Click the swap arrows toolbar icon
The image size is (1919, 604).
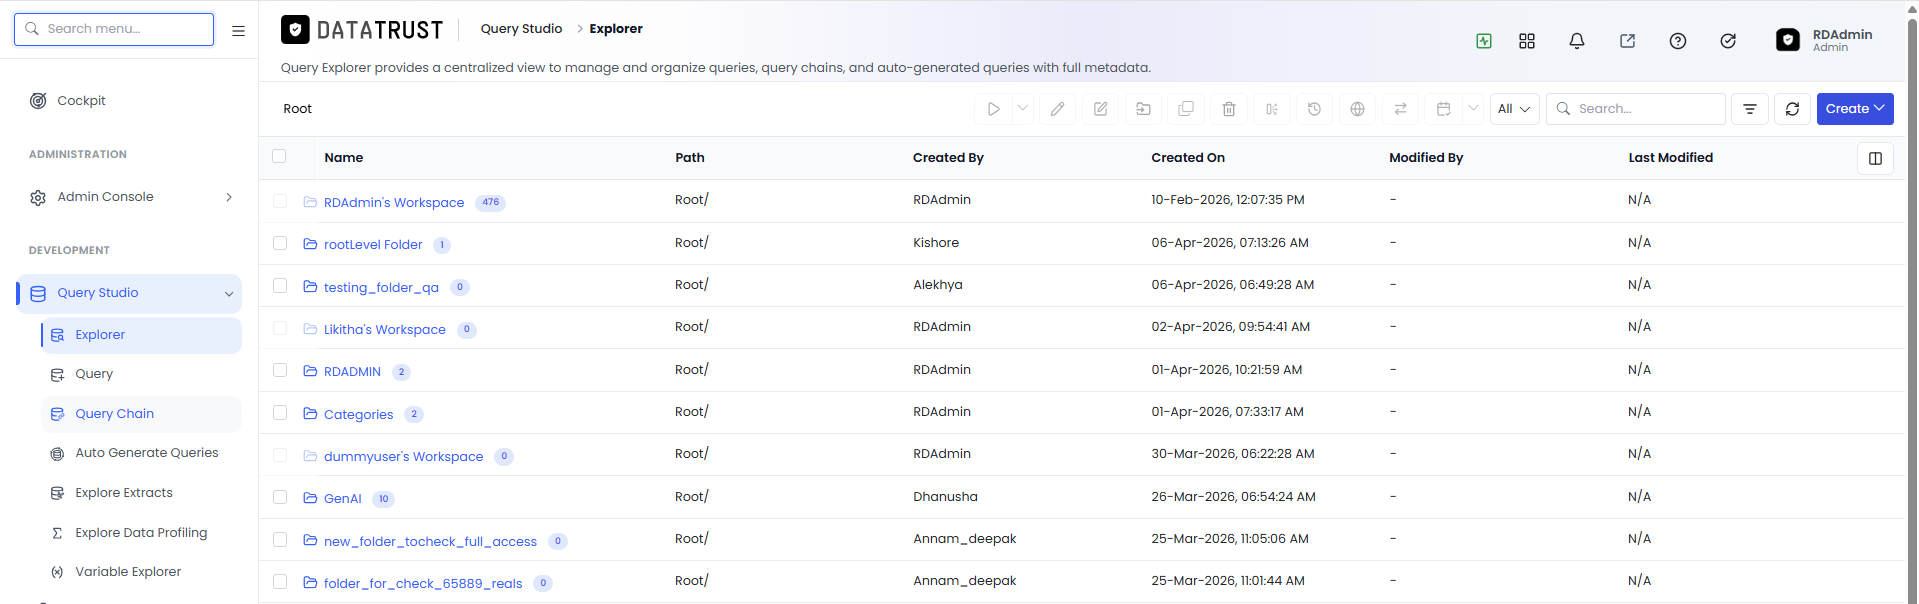[1400, 109]
